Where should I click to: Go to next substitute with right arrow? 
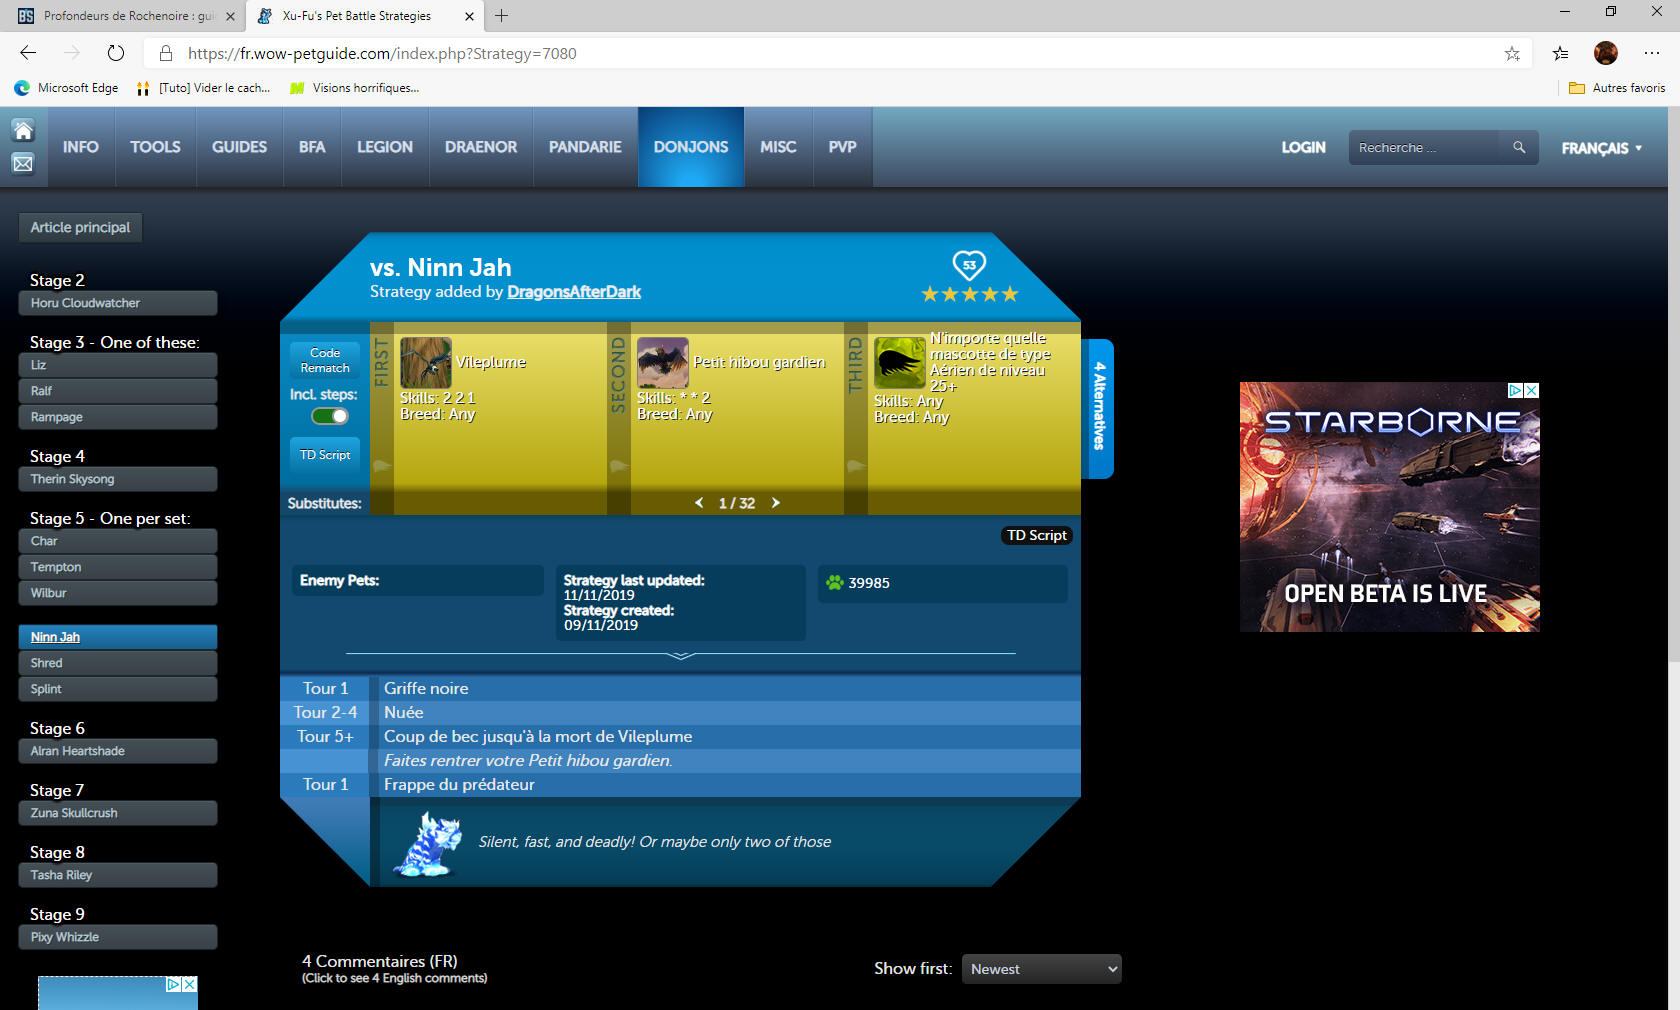pyautogui.click(x=775, y=503)
